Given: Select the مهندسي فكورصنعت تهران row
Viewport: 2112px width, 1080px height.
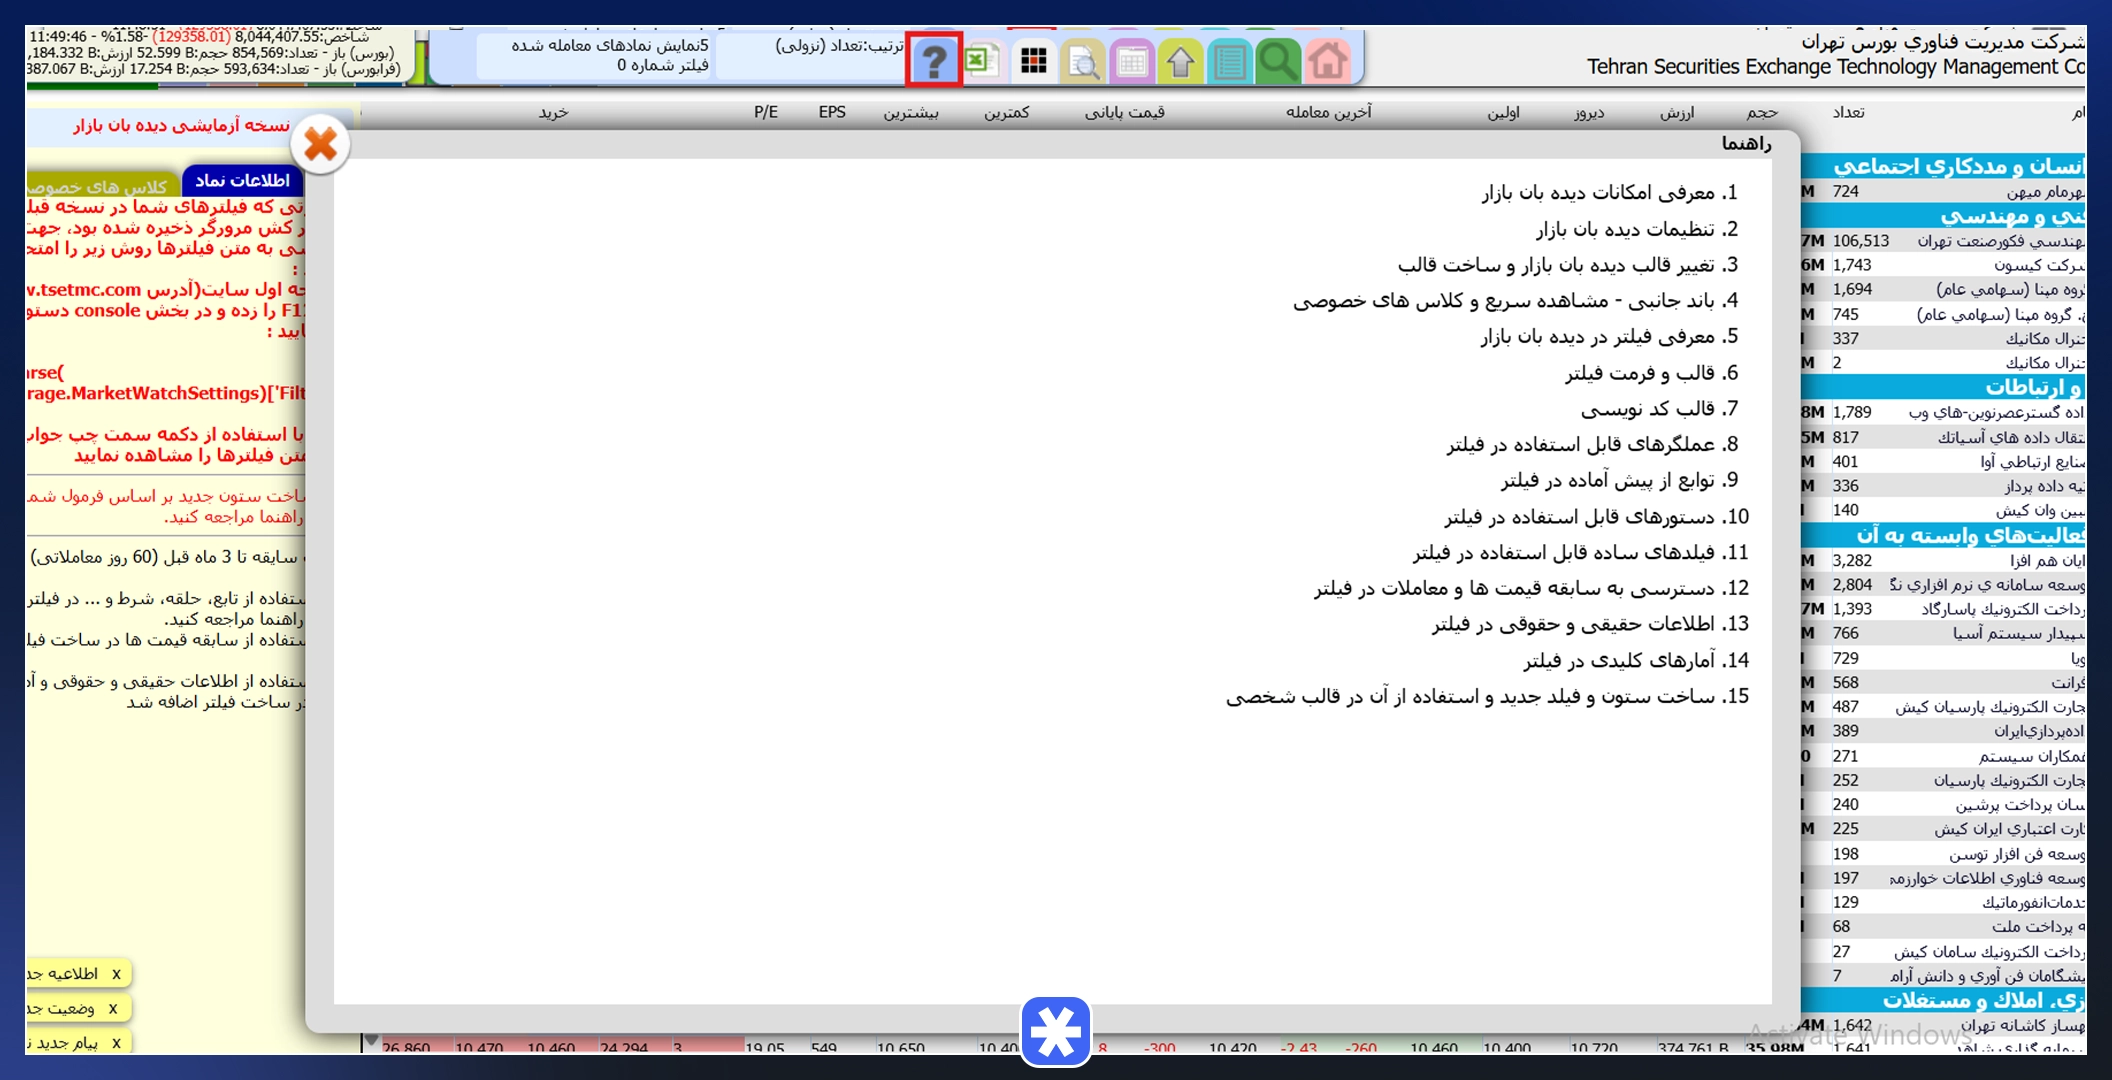Looking at the screenshot, I should 1943,241.
